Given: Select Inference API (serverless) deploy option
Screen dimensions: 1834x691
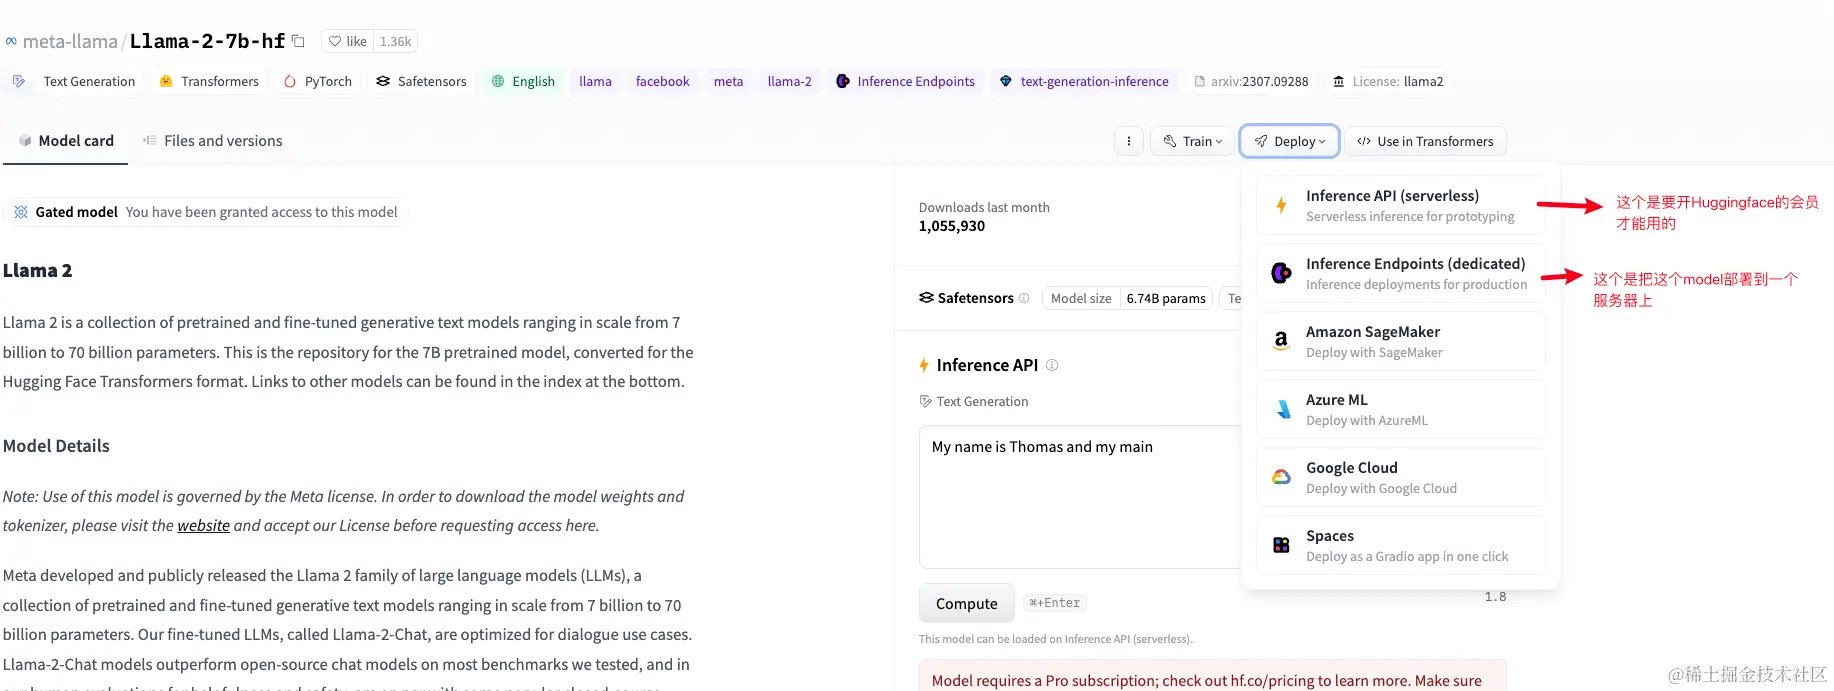Looking at the screenshot, I should click(1401, 205).
